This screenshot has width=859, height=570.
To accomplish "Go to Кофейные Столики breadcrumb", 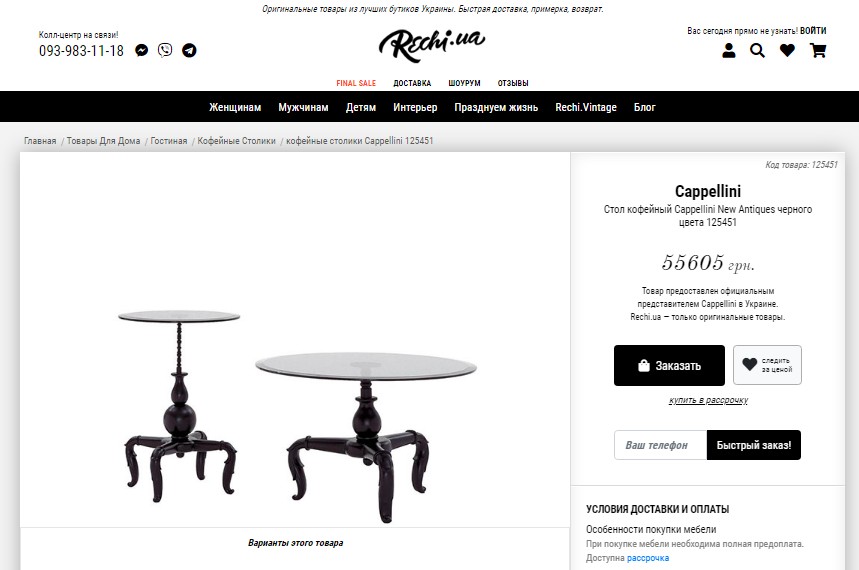I will pyautogui.click(x=236, y=141).
